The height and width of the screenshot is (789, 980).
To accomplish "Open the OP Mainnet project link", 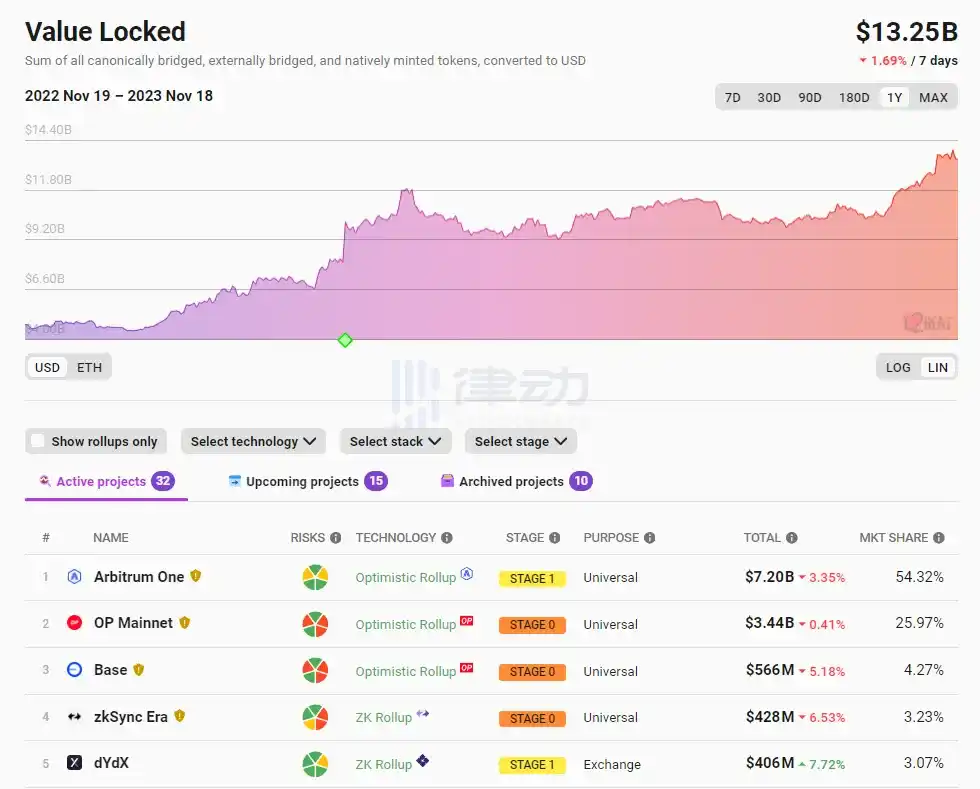I will (133, 623).
